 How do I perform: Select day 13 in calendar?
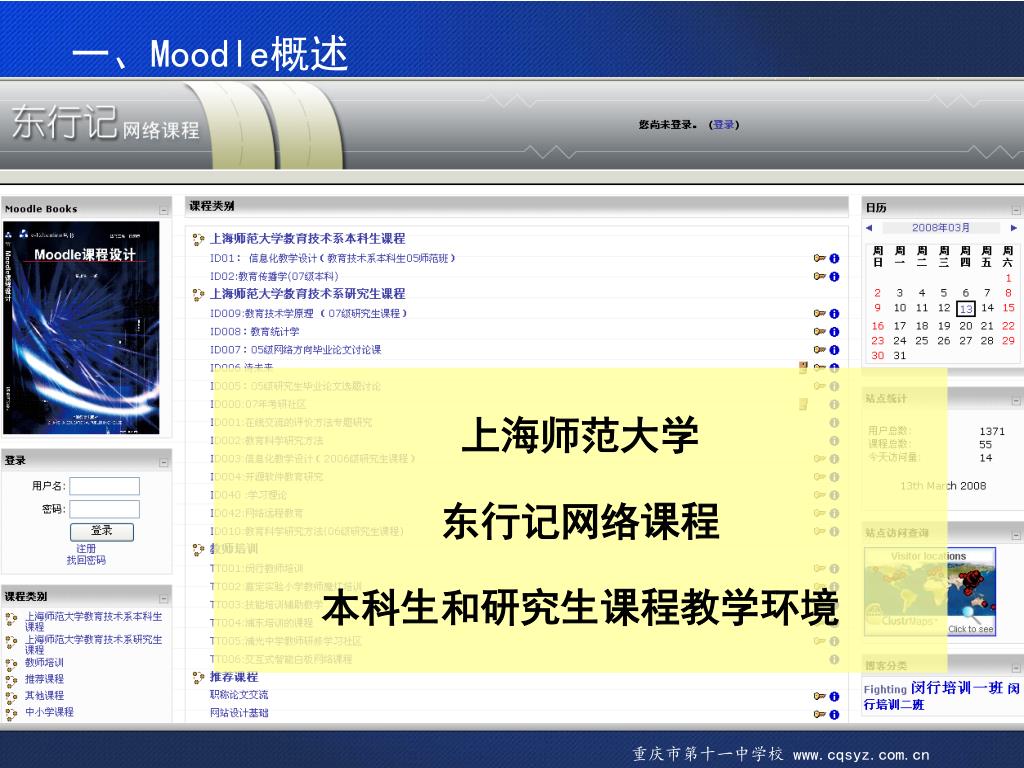click(966, 308)
